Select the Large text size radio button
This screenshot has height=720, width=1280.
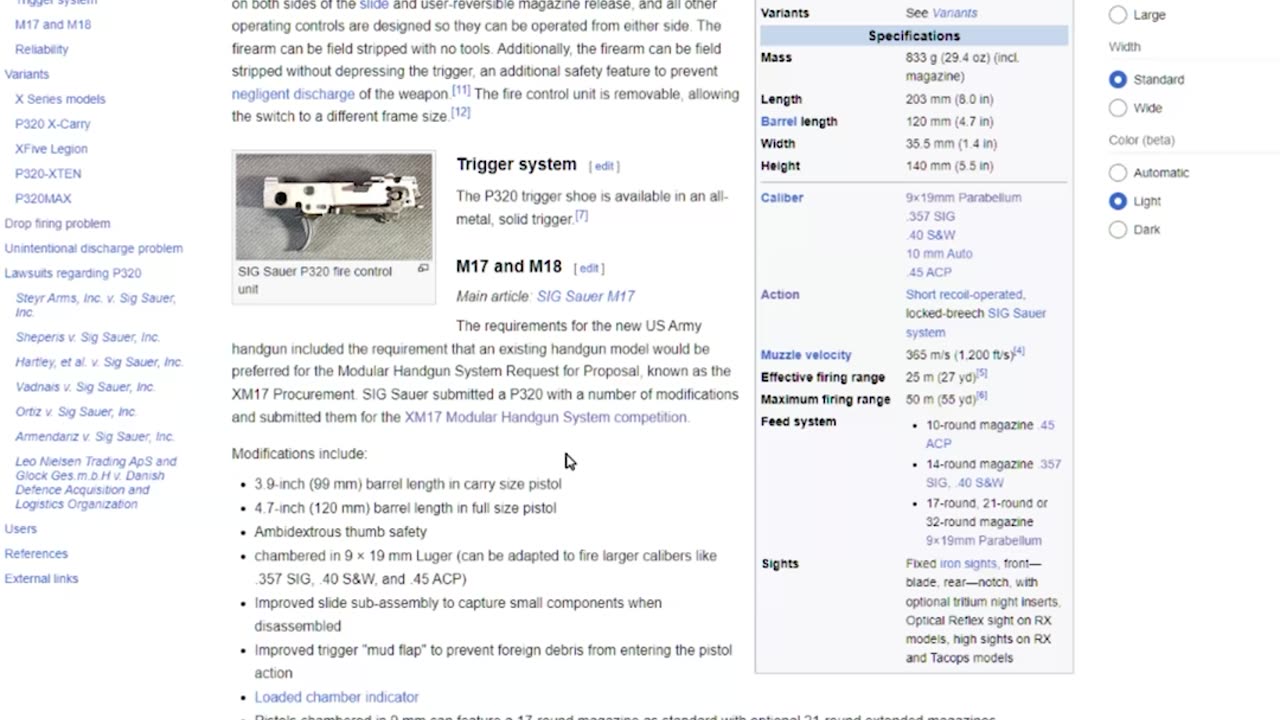pos(1118,15)
